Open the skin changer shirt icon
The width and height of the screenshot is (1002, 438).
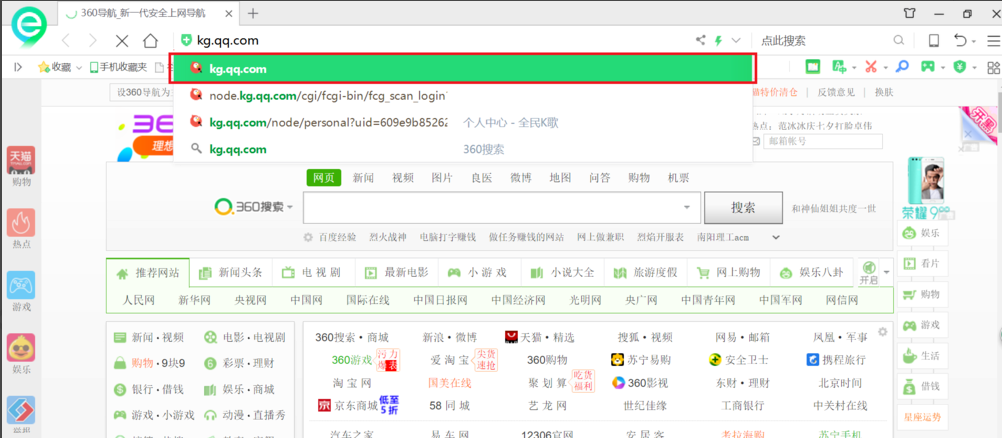pyautogui.click(x=909, y=13)
